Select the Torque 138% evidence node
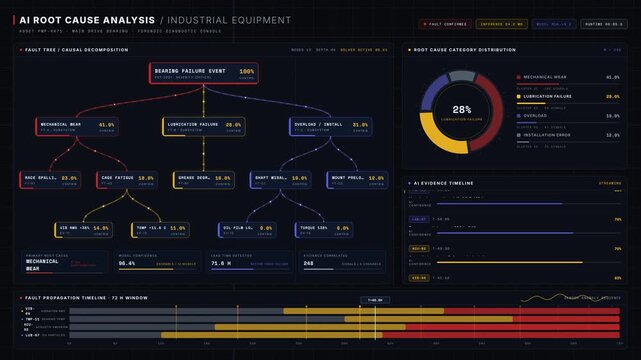The height and width of the screenshot is (360, 641). pos(324,230)
